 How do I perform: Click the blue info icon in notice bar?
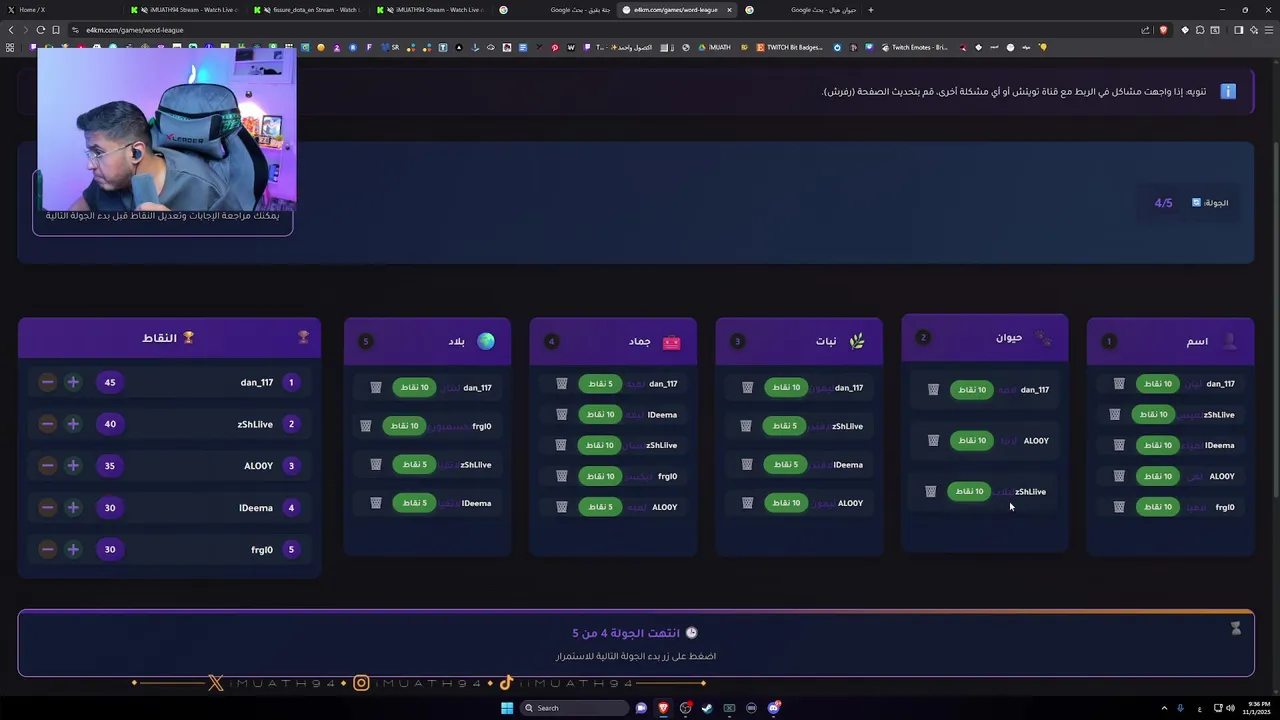(1228, 92)
